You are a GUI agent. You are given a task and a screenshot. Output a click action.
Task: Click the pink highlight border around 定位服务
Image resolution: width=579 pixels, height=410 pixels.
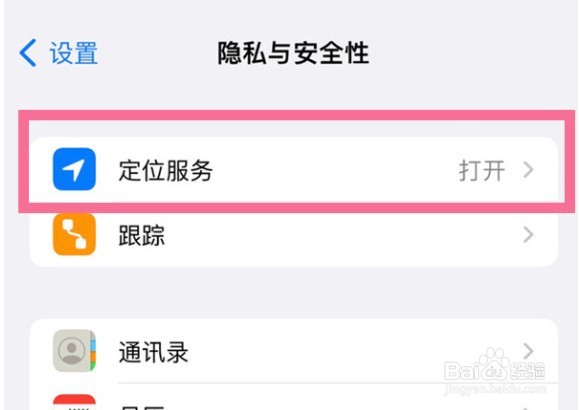tap(297, 115)
